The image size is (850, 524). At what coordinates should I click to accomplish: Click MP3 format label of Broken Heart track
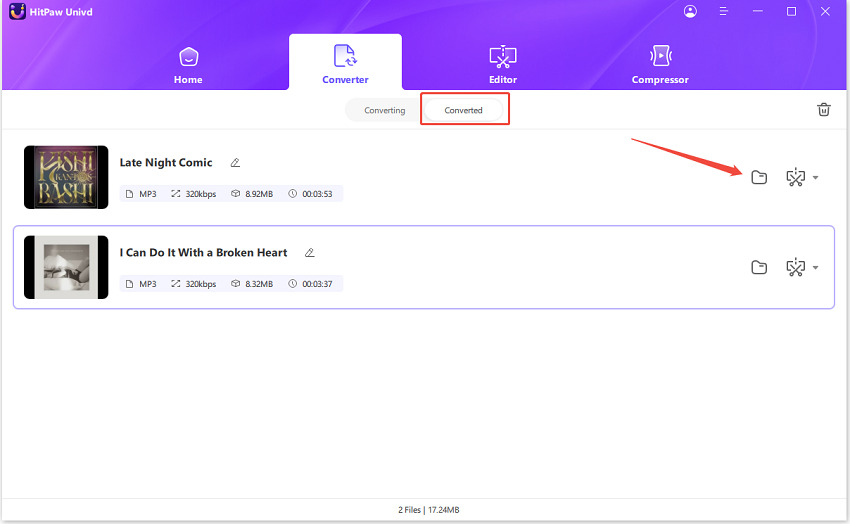click(x=147, y=284)
